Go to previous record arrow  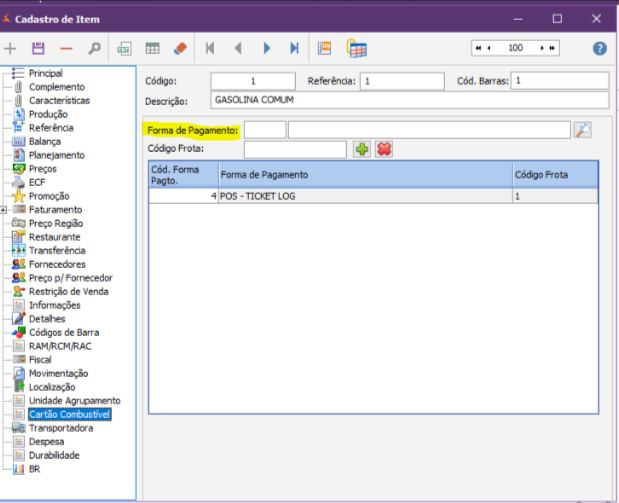pos(238,49)
